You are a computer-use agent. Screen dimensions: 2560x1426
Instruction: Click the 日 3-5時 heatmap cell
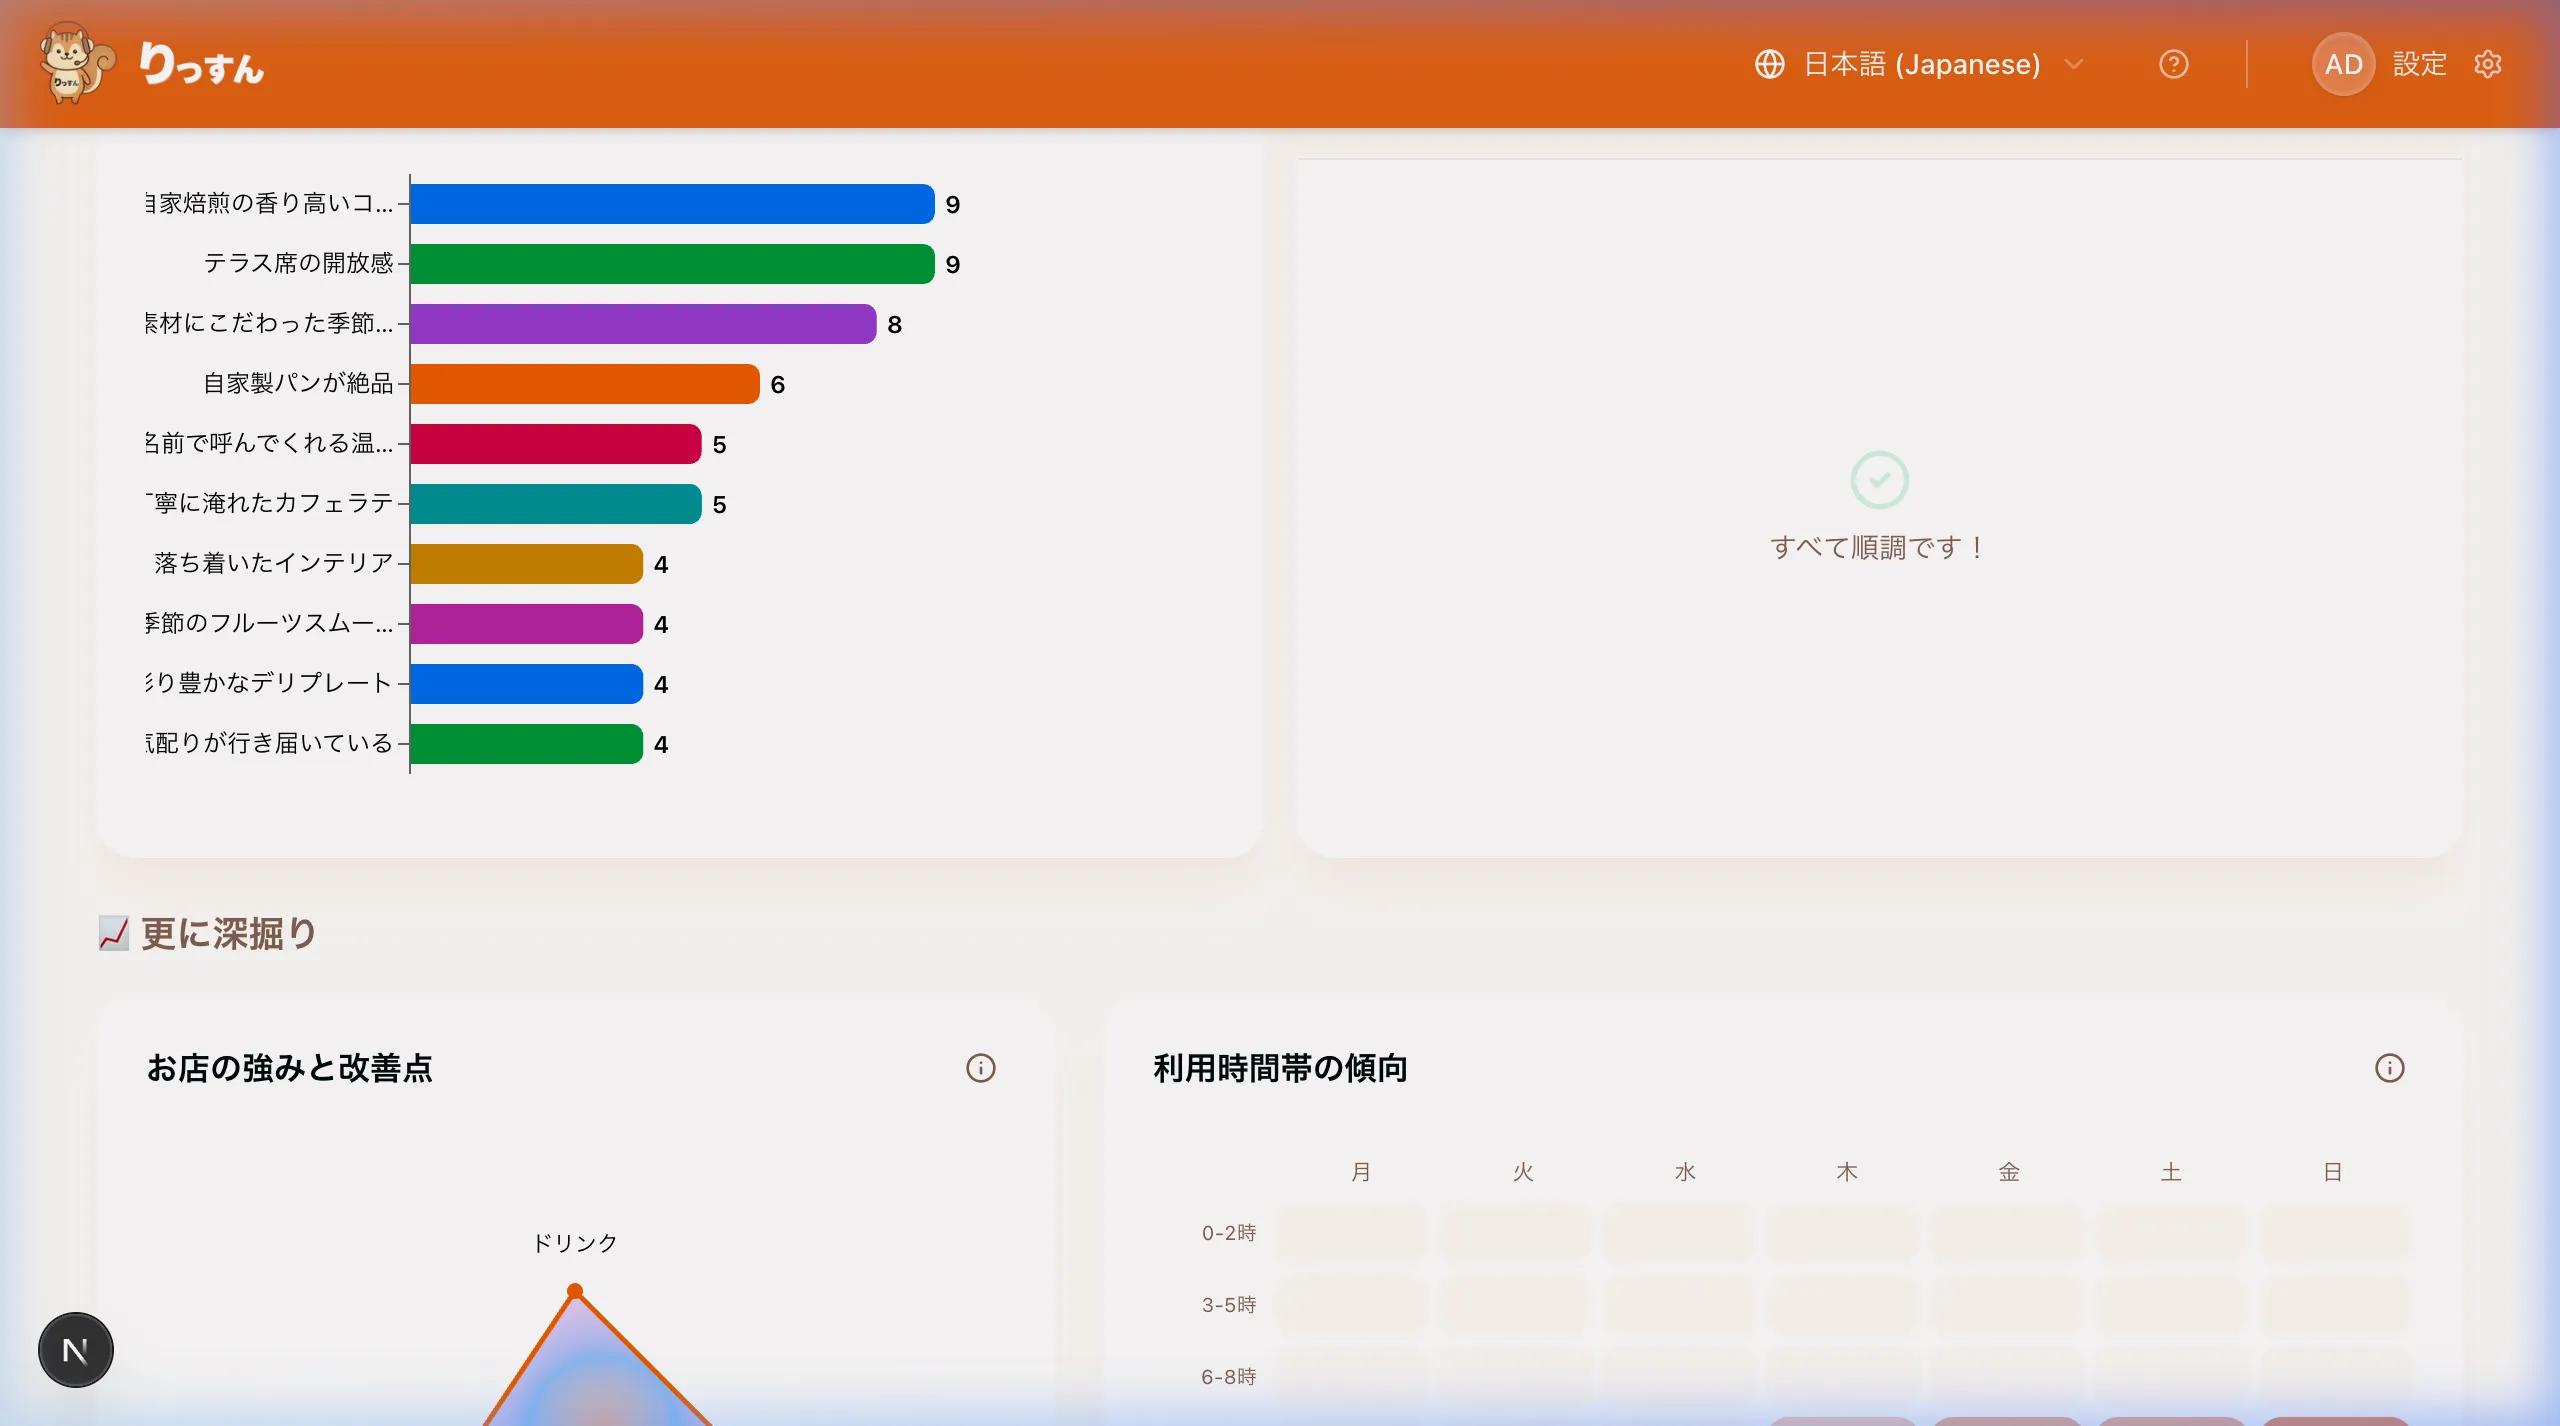(2337, 1305)
